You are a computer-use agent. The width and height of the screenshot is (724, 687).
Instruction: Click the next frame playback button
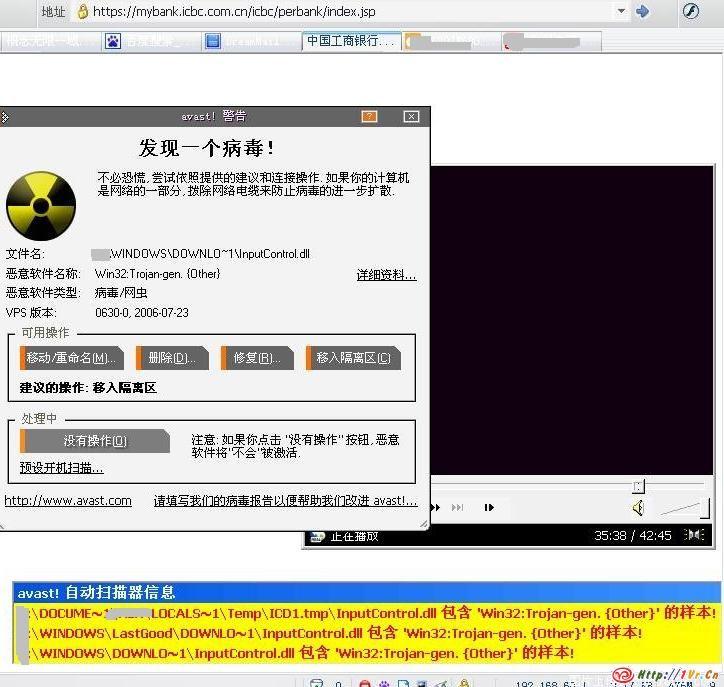[x=489, y=508]
